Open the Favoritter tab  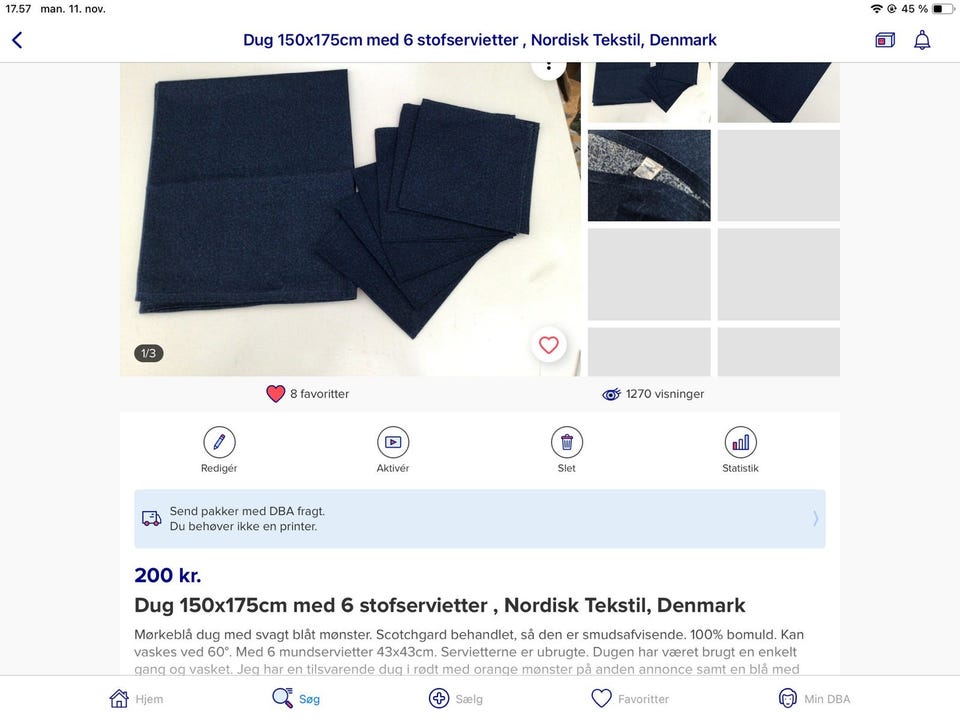[x=630, y=699]
